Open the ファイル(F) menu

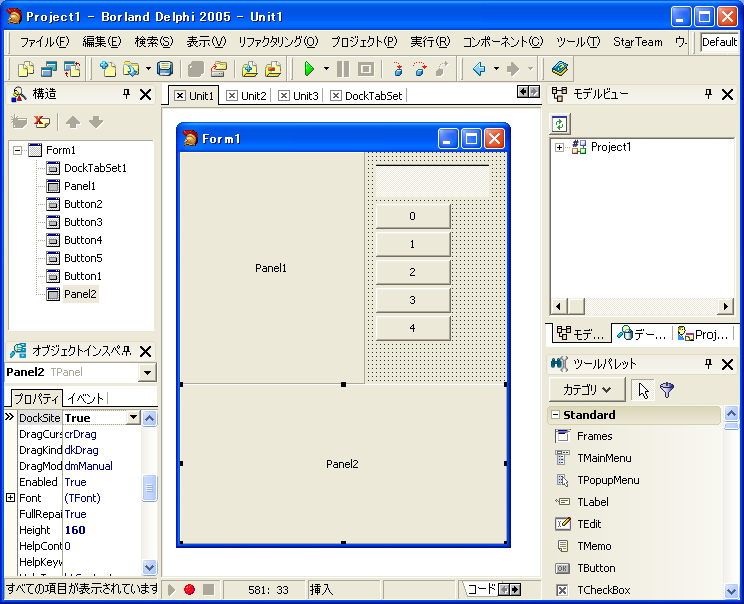click(x=45, y=42)
